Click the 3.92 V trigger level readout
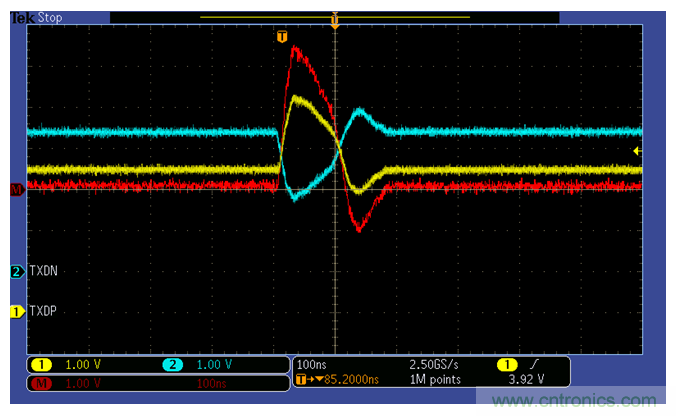This screenshot has width=676, height=416. coord(527,380)
